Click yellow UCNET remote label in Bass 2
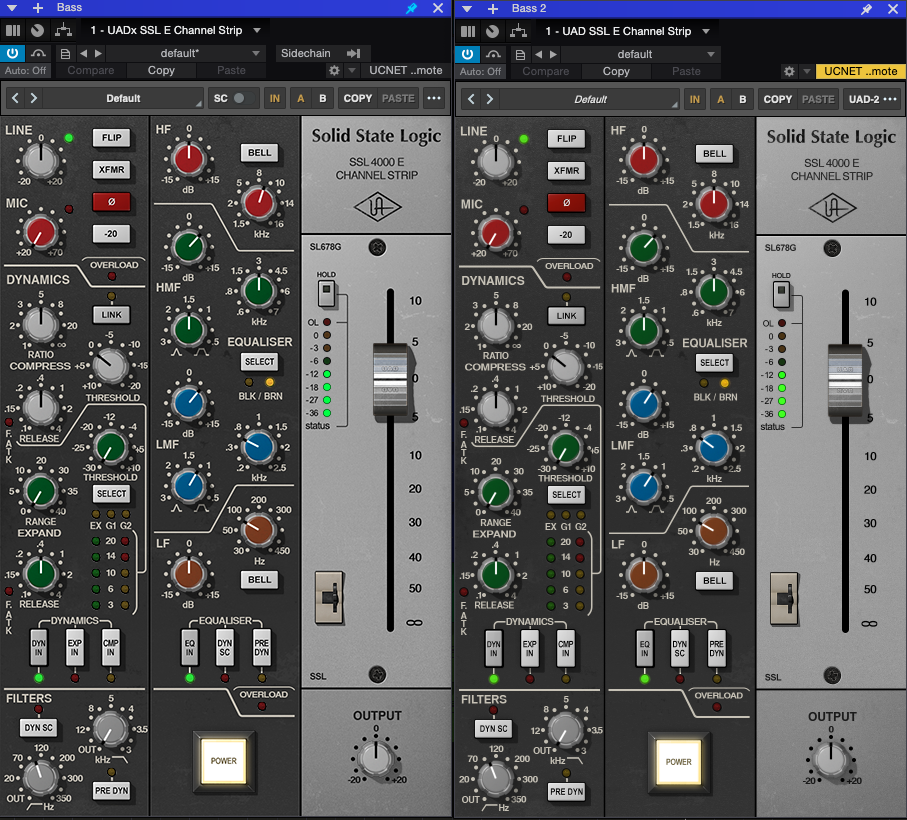The image size is (907, 820). (x=860, y=71)
